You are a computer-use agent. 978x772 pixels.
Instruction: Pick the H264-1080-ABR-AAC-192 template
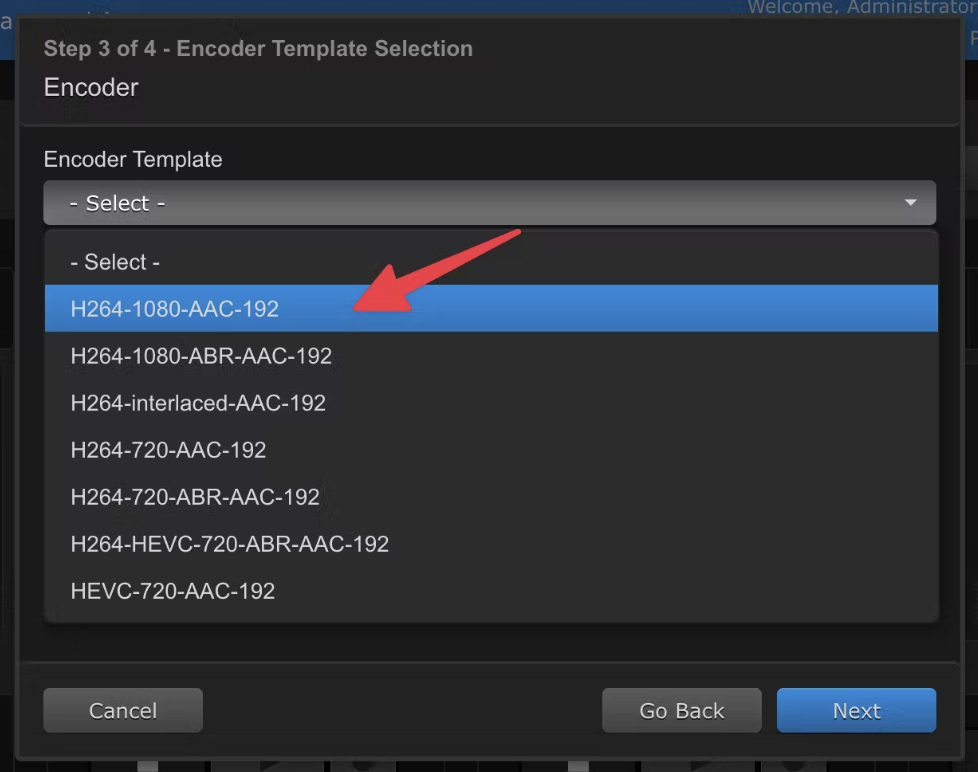pyautogui.click(x=491, y=355)
